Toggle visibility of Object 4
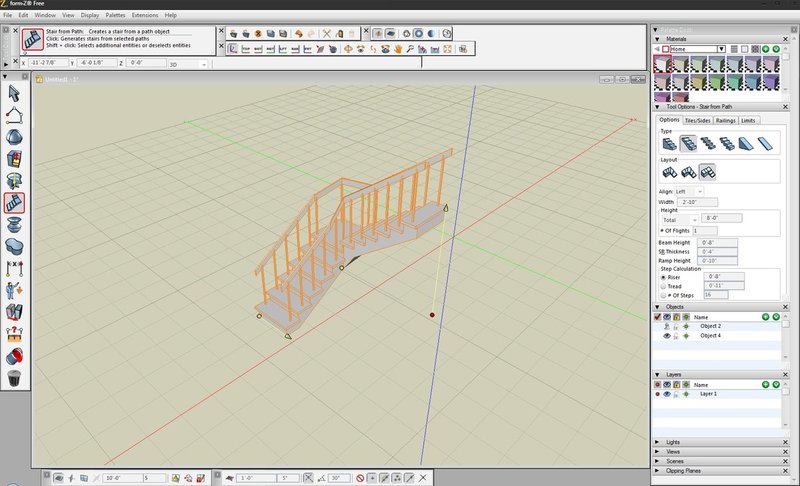 (x=667, y=336)
